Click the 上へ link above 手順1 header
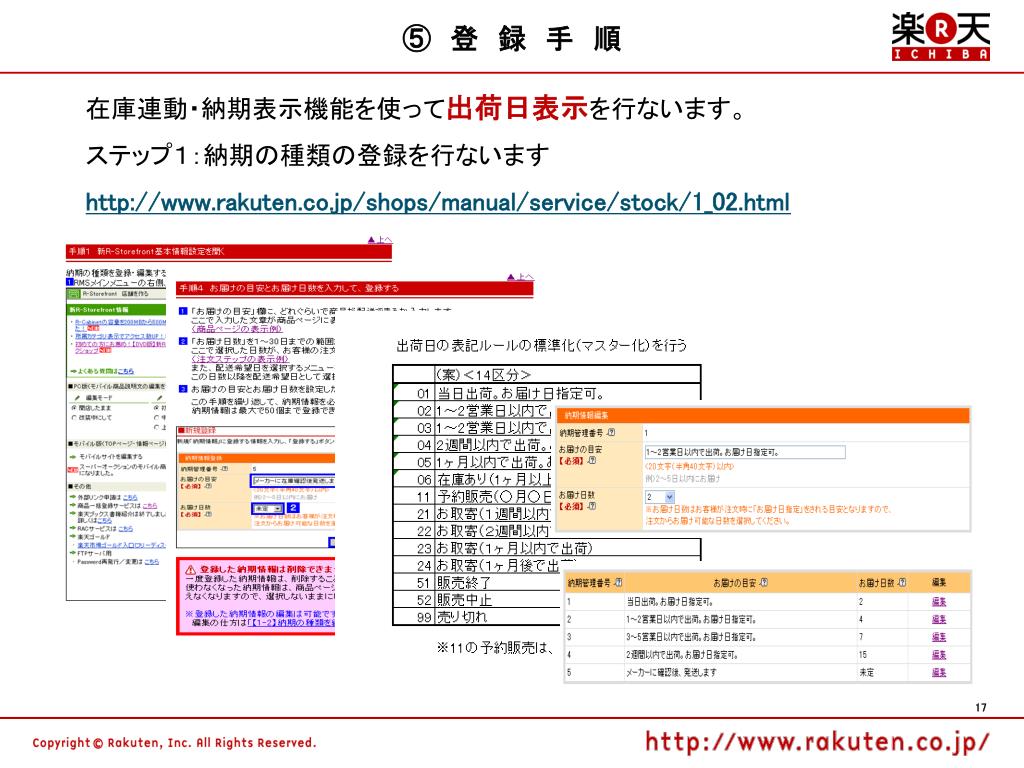This screenshot has width=1024, height=768. pyautogui.click(x=380, y=240)
